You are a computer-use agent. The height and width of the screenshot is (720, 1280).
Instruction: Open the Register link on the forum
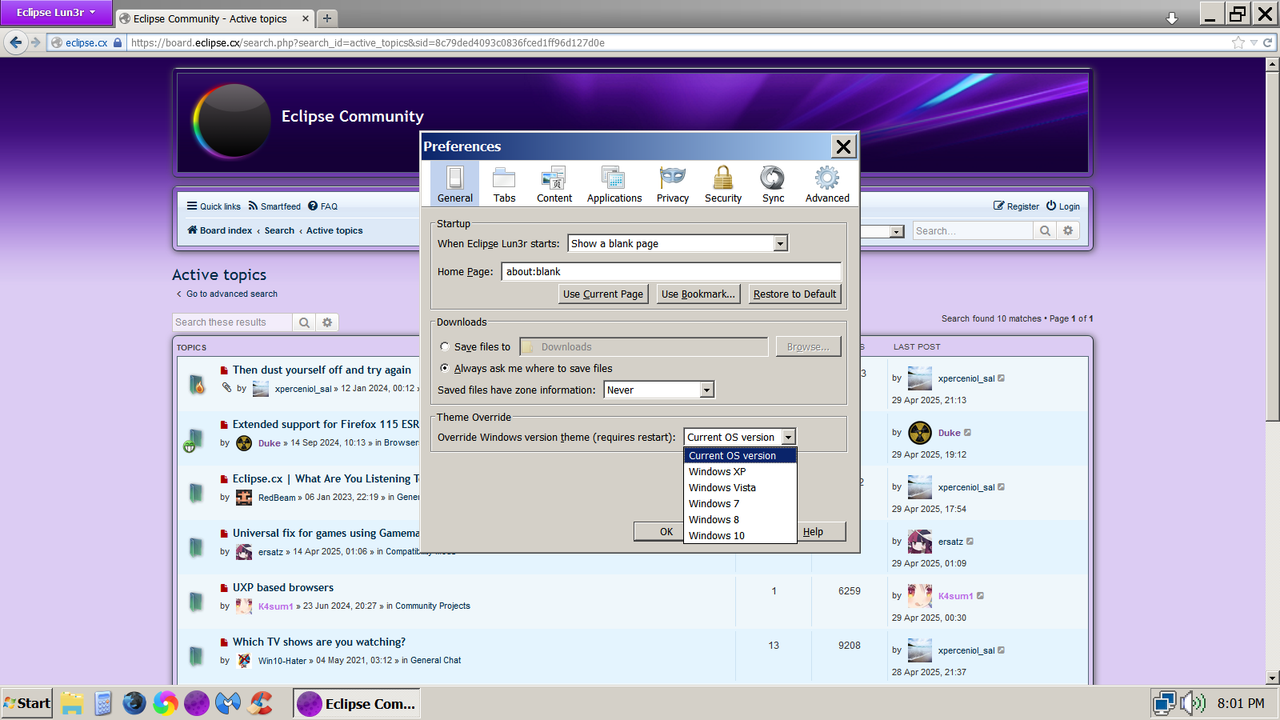[1016, 206]
